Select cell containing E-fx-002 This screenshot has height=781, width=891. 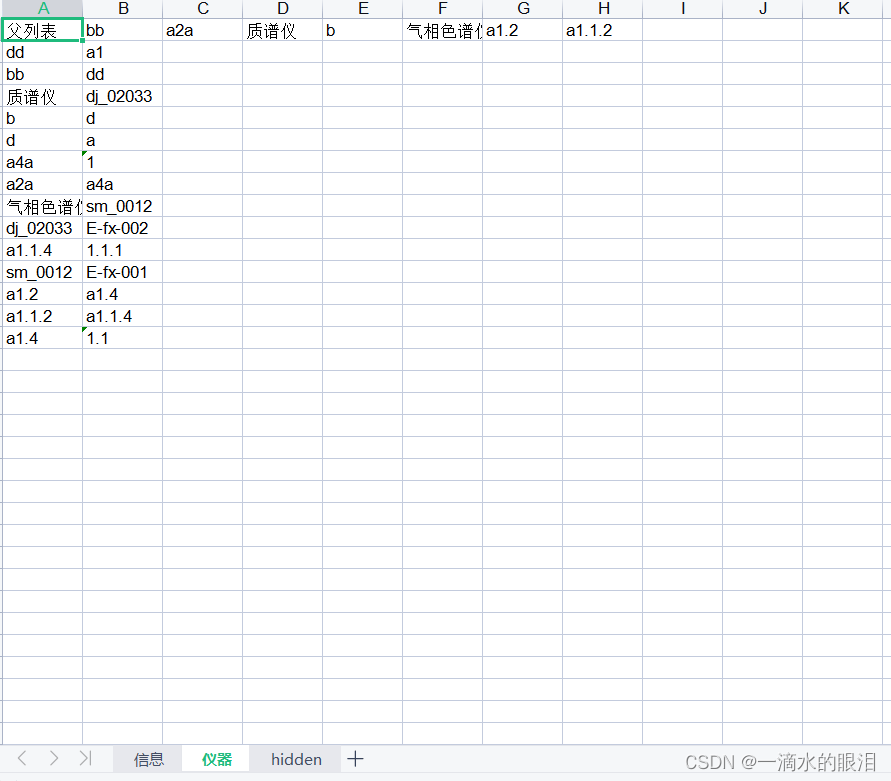[x=122, y=229]
